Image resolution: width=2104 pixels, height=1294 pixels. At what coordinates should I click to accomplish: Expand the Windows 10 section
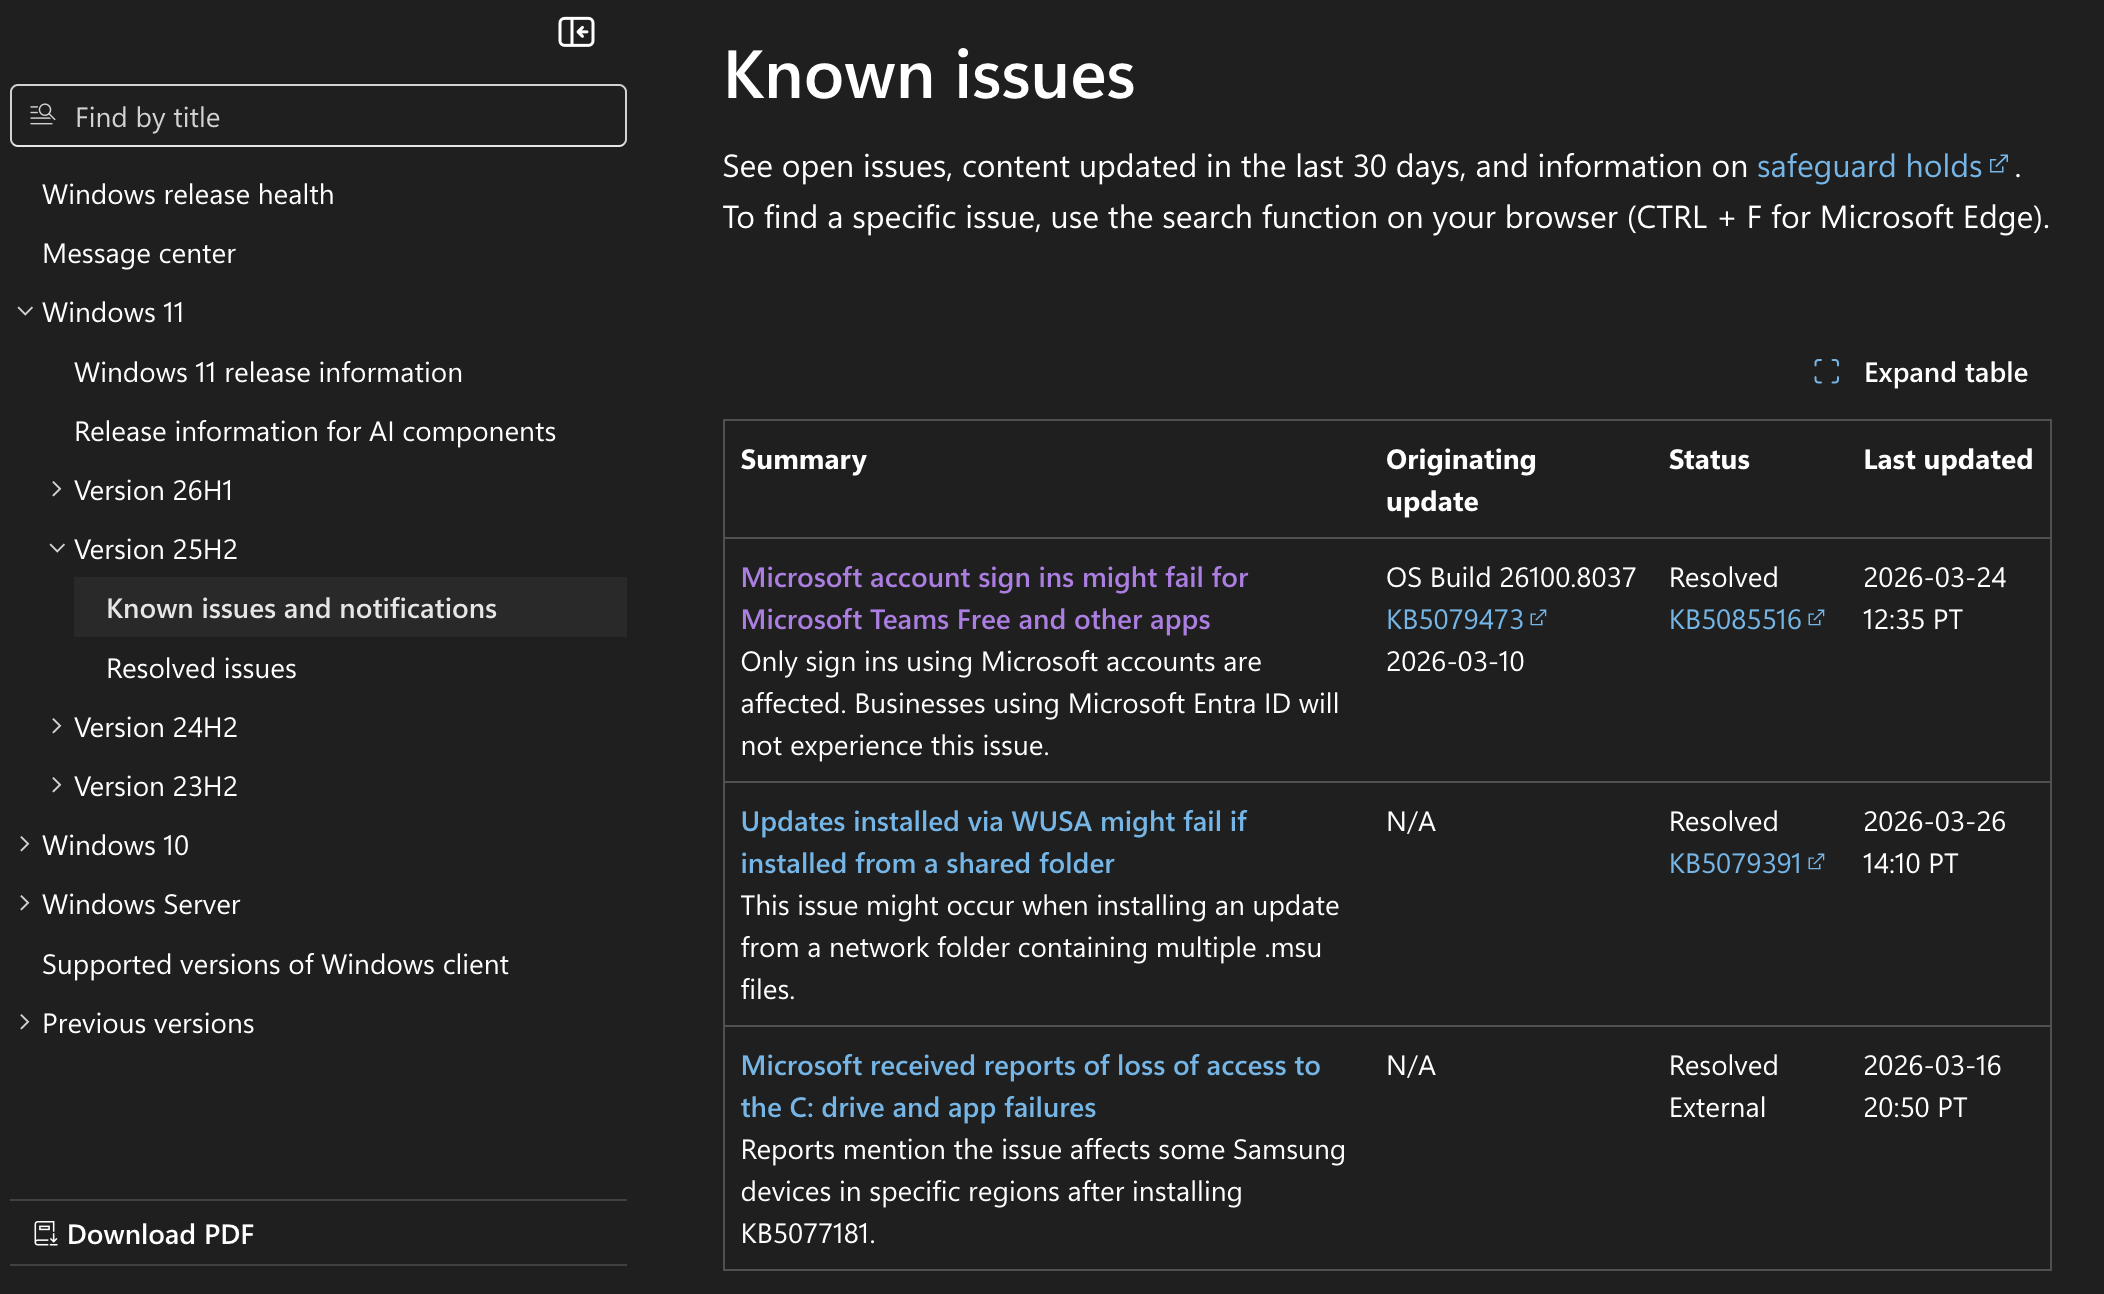click(25, 845)
